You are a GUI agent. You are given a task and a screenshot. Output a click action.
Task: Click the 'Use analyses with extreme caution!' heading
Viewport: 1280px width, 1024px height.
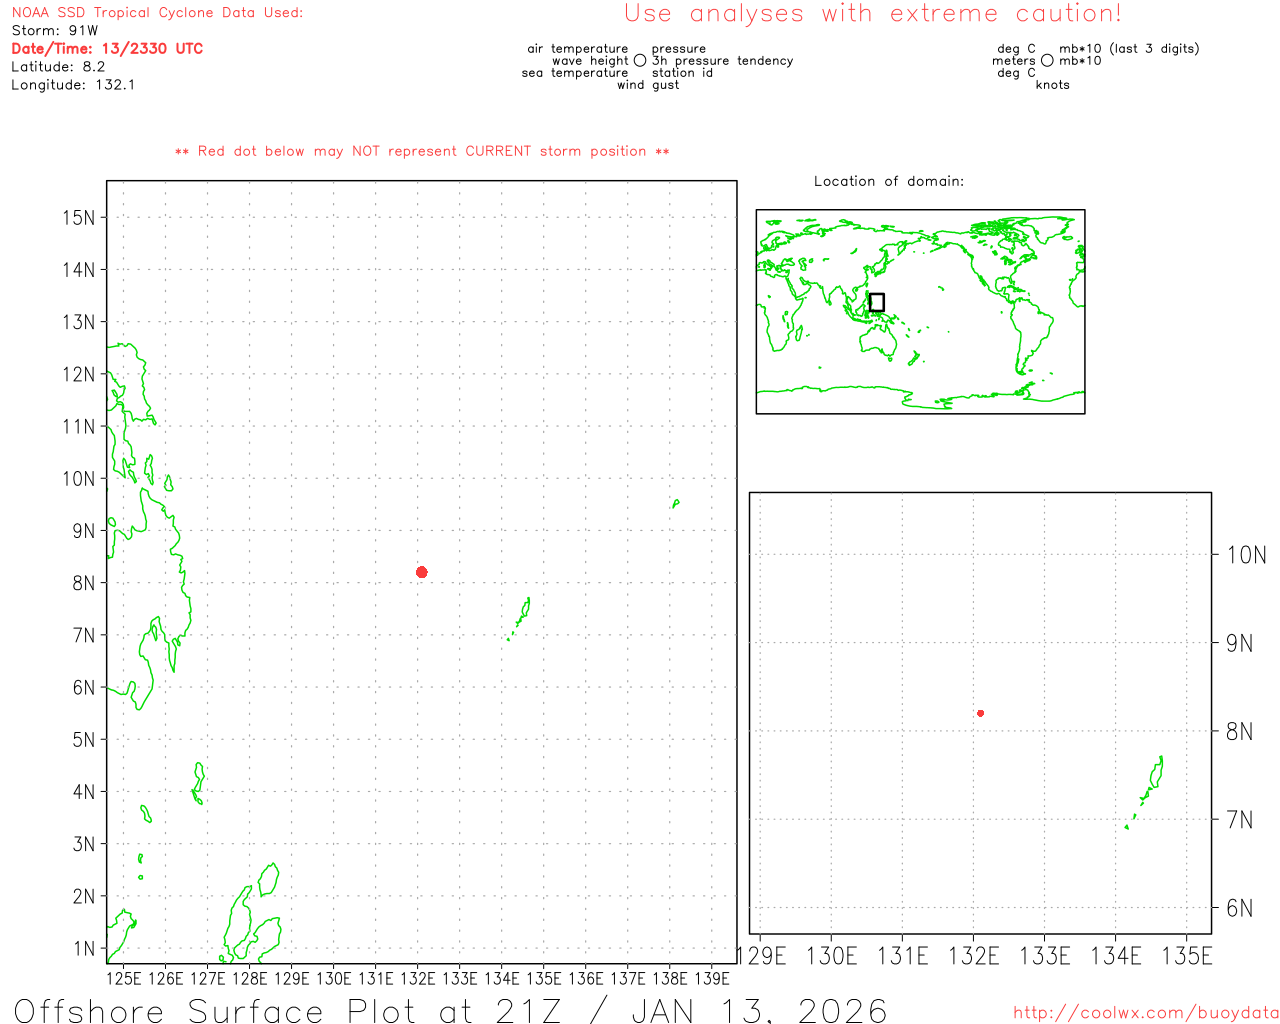tap(872, 14)
